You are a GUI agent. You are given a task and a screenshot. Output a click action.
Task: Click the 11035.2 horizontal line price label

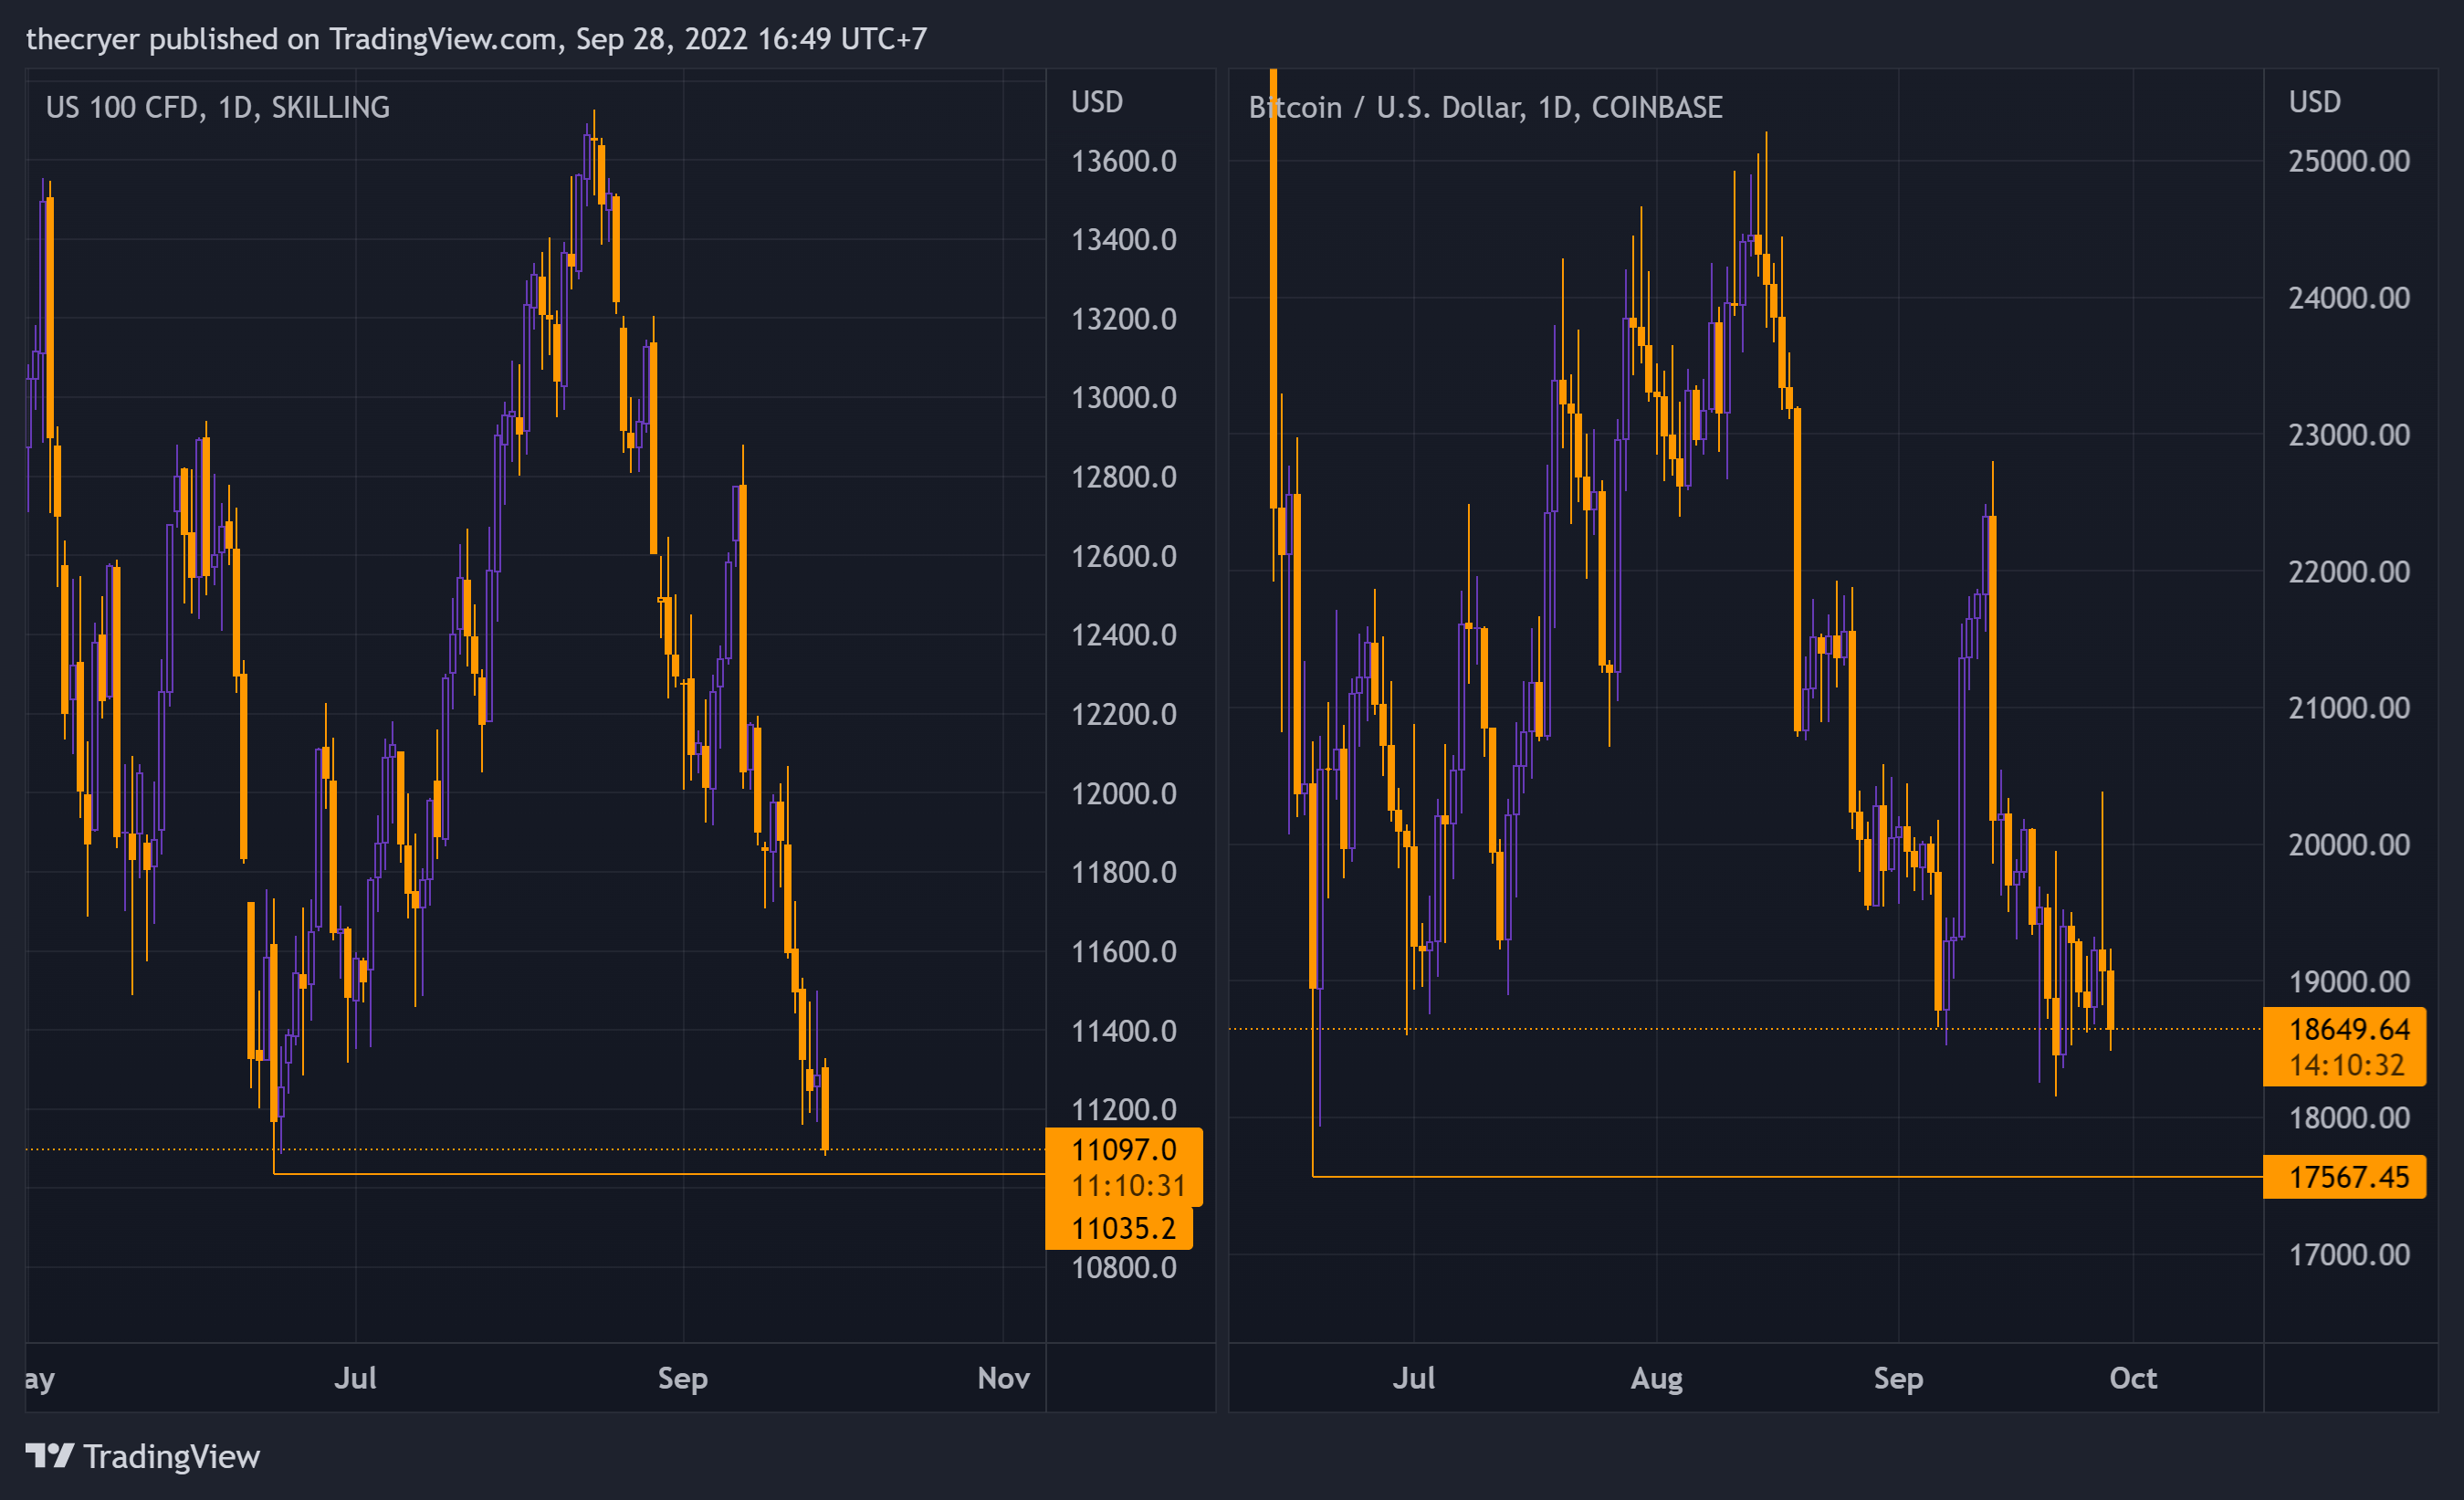point(1119,1228)
